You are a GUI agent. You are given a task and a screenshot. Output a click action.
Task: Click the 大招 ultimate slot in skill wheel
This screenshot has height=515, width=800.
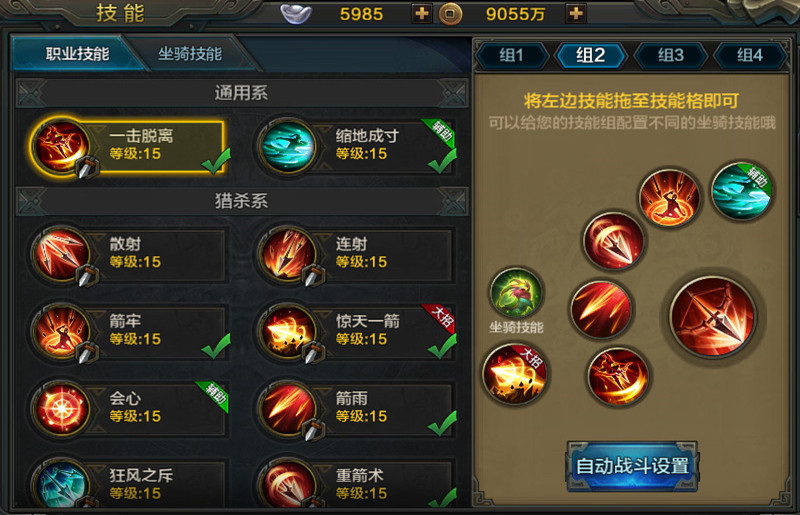click(514, 374)
